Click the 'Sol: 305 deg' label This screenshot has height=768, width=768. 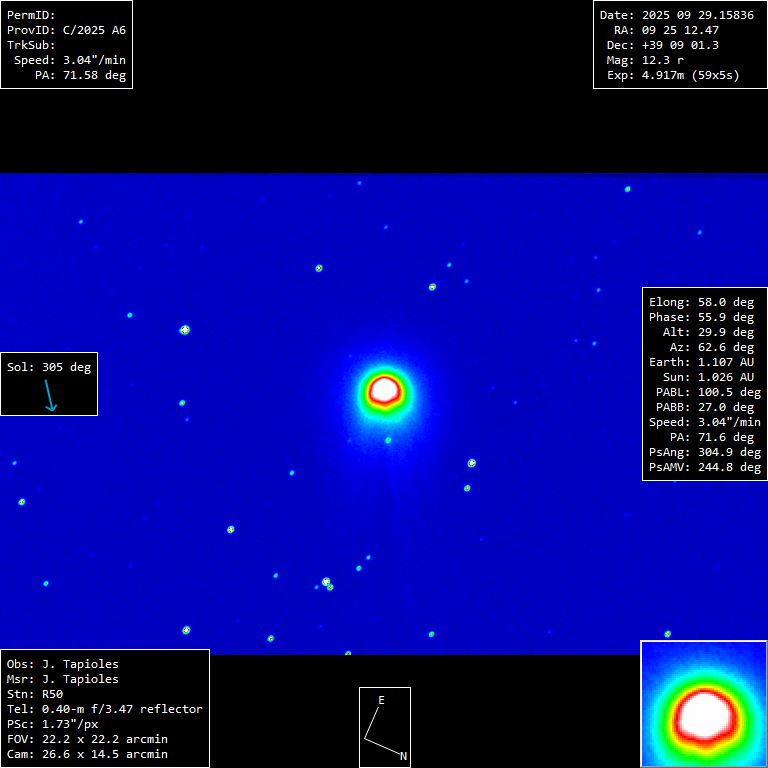(x=49, y=367)
